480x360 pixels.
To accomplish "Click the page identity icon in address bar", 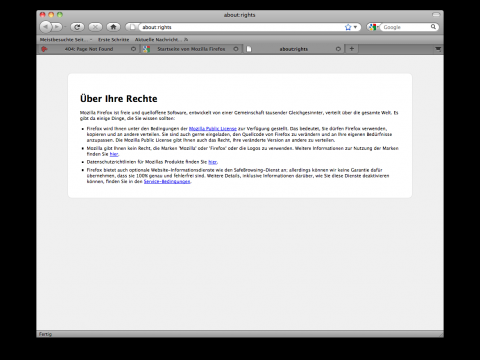I will point(132,27).
